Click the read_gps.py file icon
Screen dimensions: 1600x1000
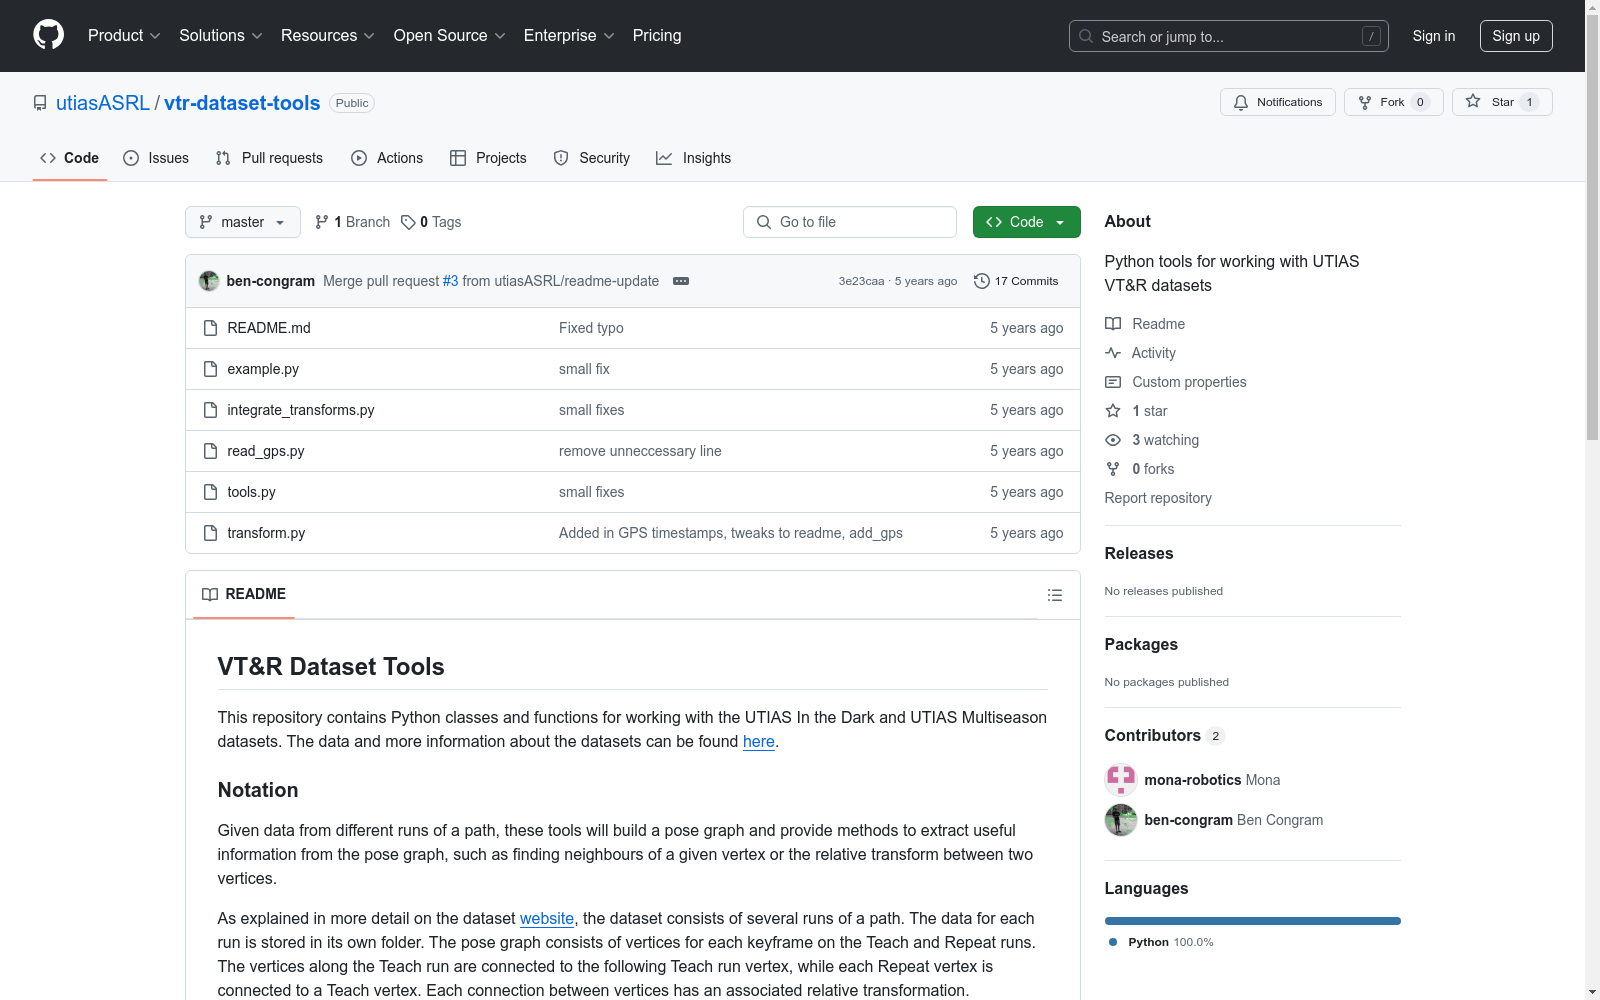pyautogui.click(x=210, y=451)
